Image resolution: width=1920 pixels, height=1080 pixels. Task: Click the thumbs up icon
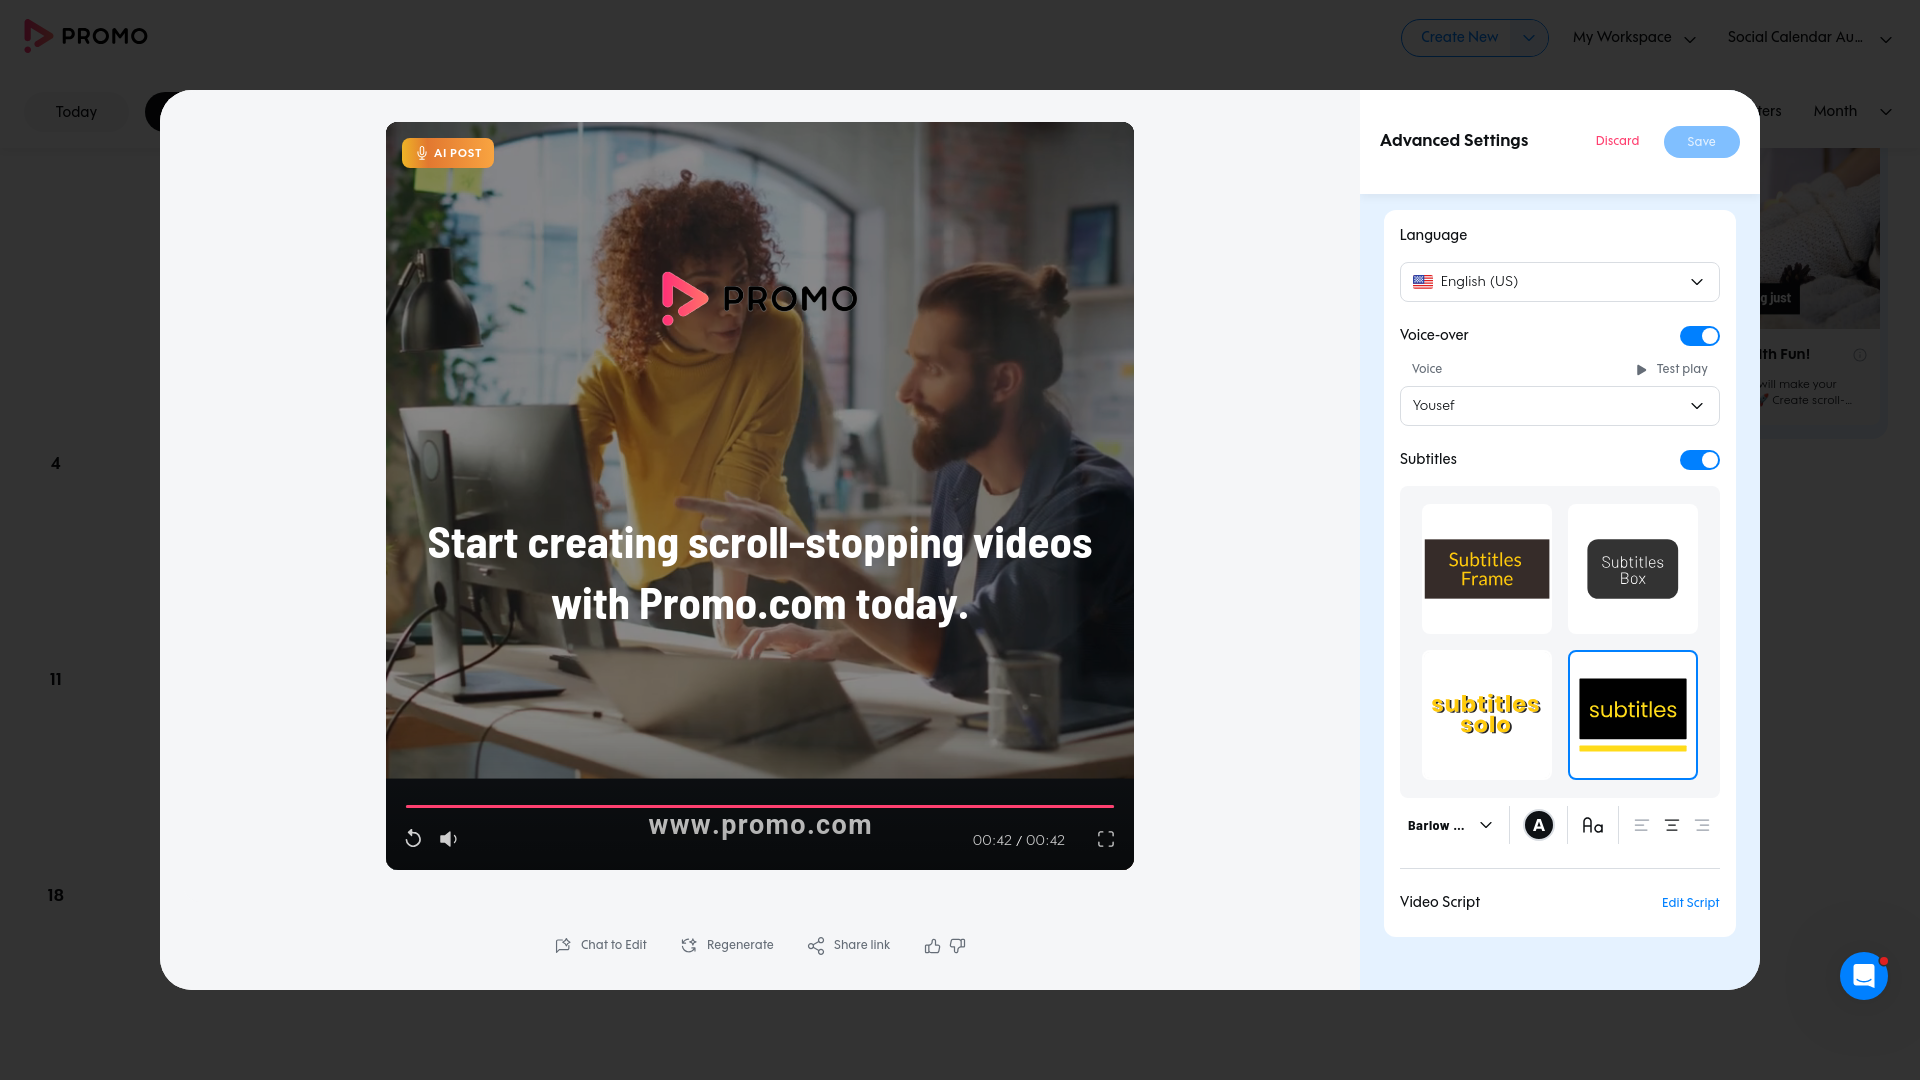pyautogui.click(x=932, y=946)
